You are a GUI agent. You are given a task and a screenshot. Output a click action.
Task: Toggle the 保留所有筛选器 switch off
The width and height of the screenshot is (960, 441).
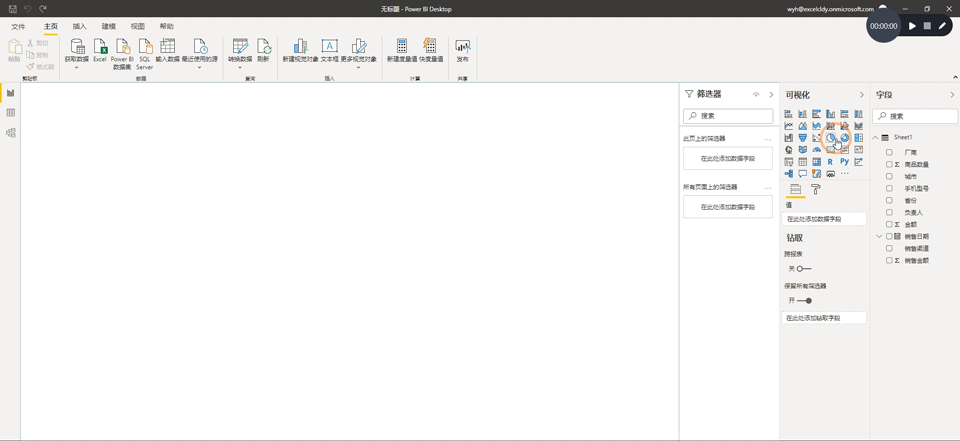[804, 300]
